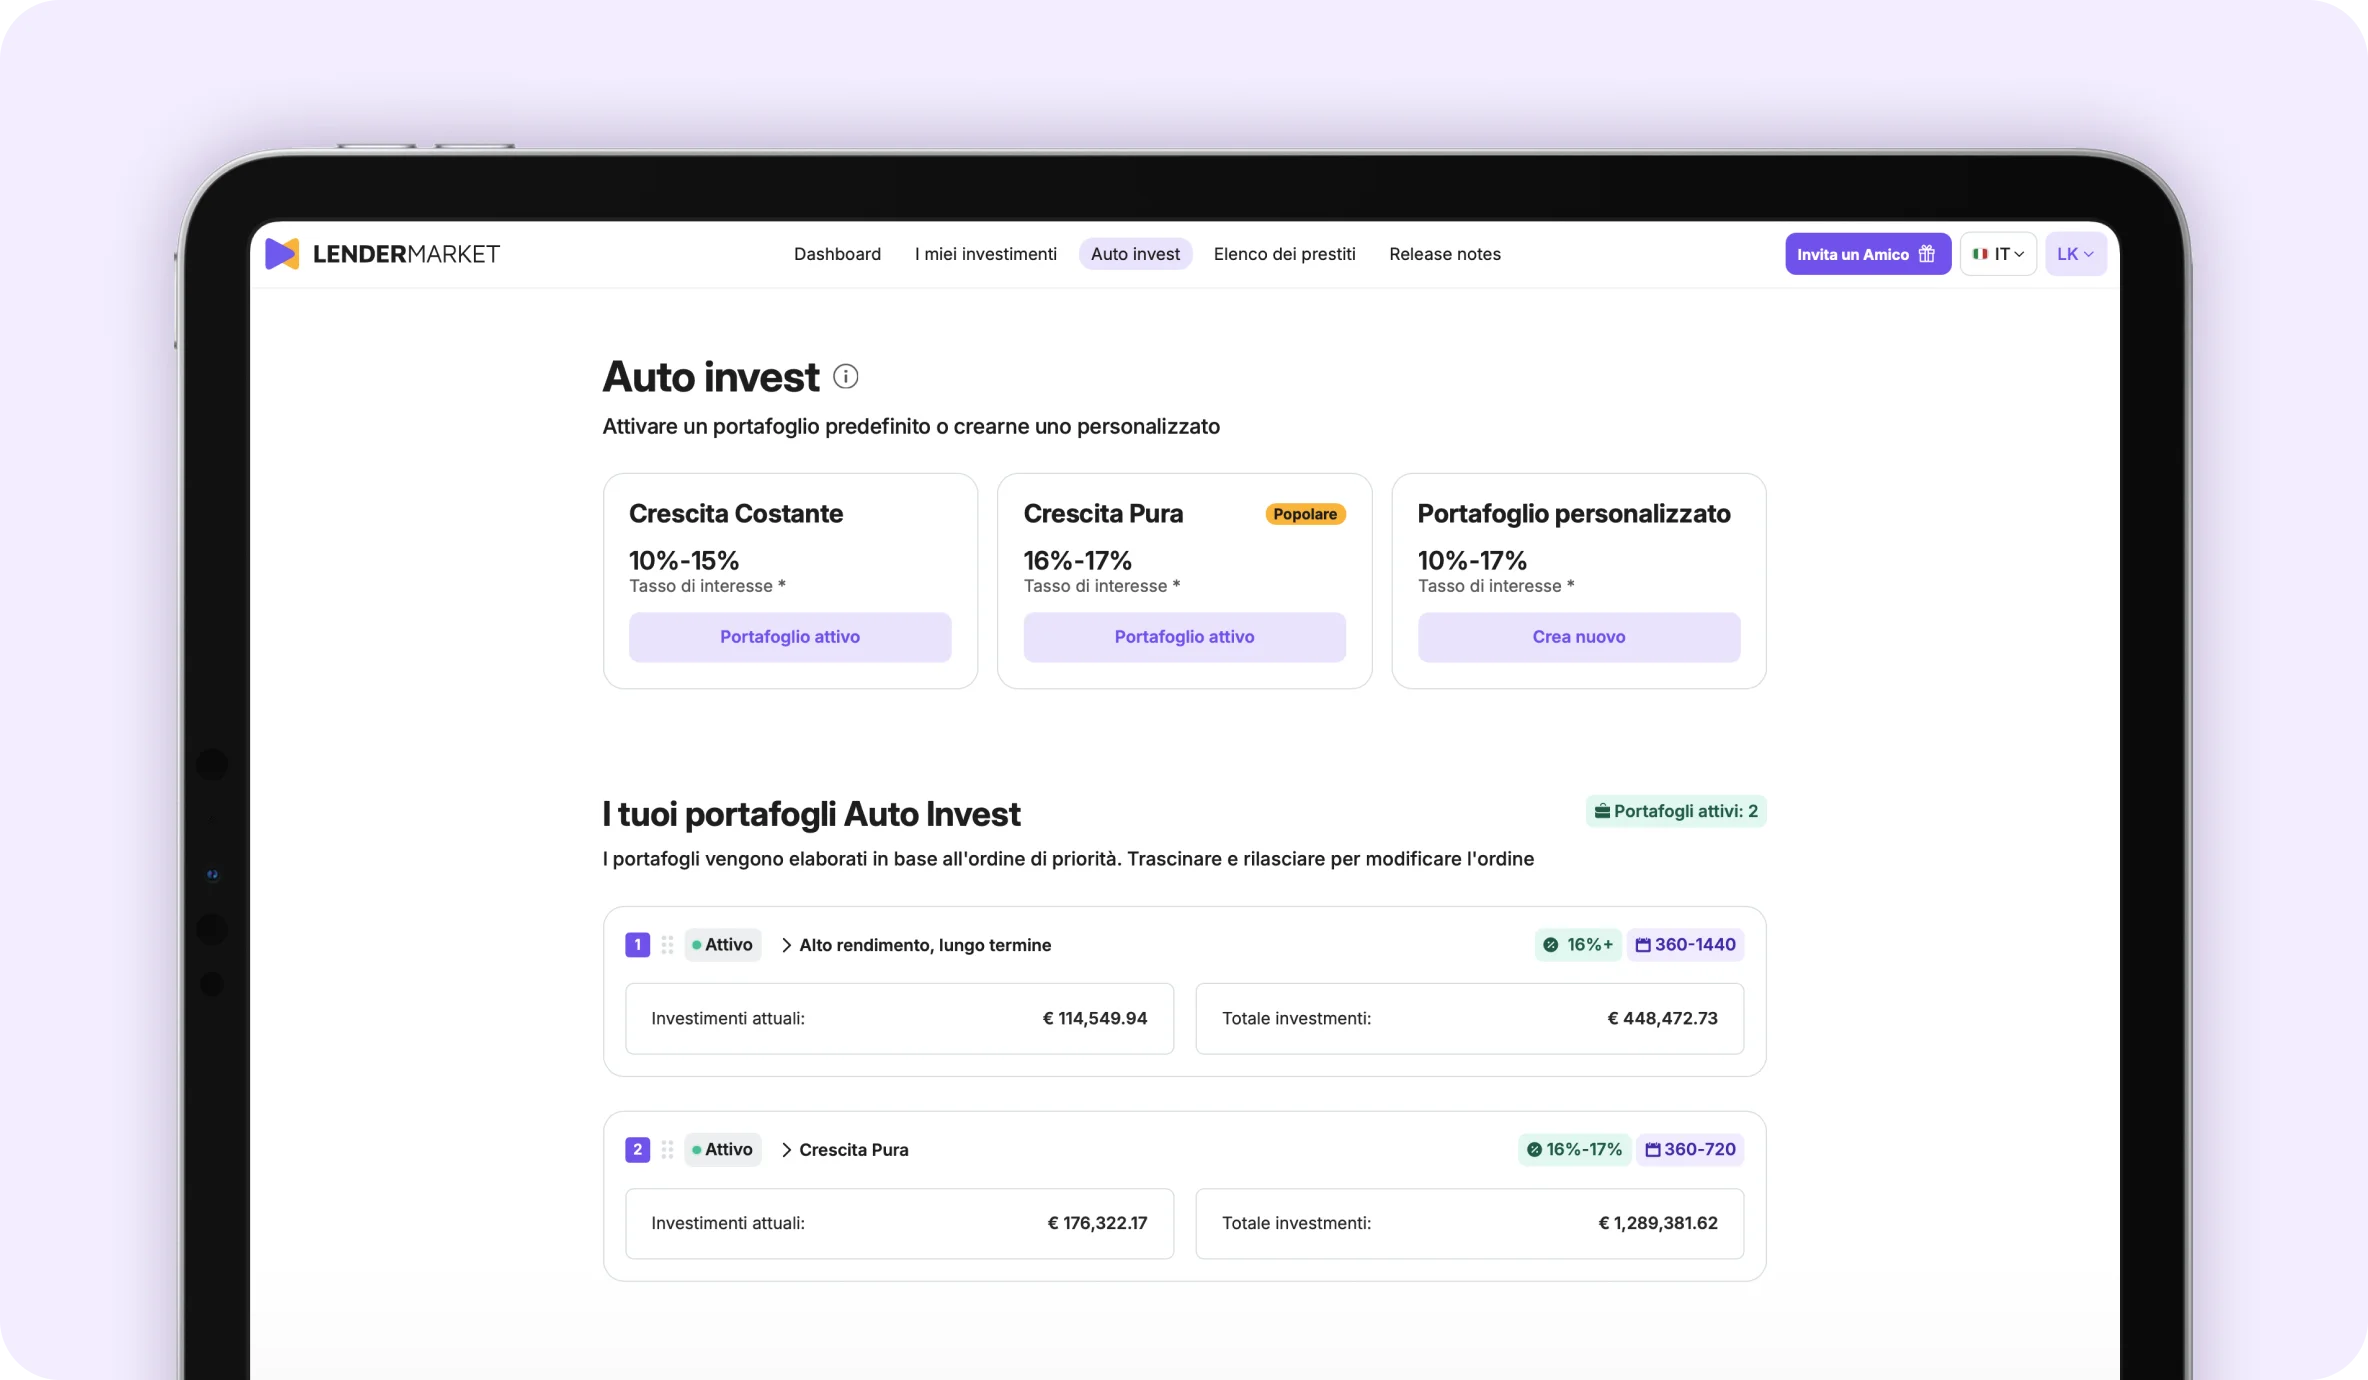Grab the drag handle of portfolio 2
This screenshot has height=1380, width=2368.
[667, 1150]
